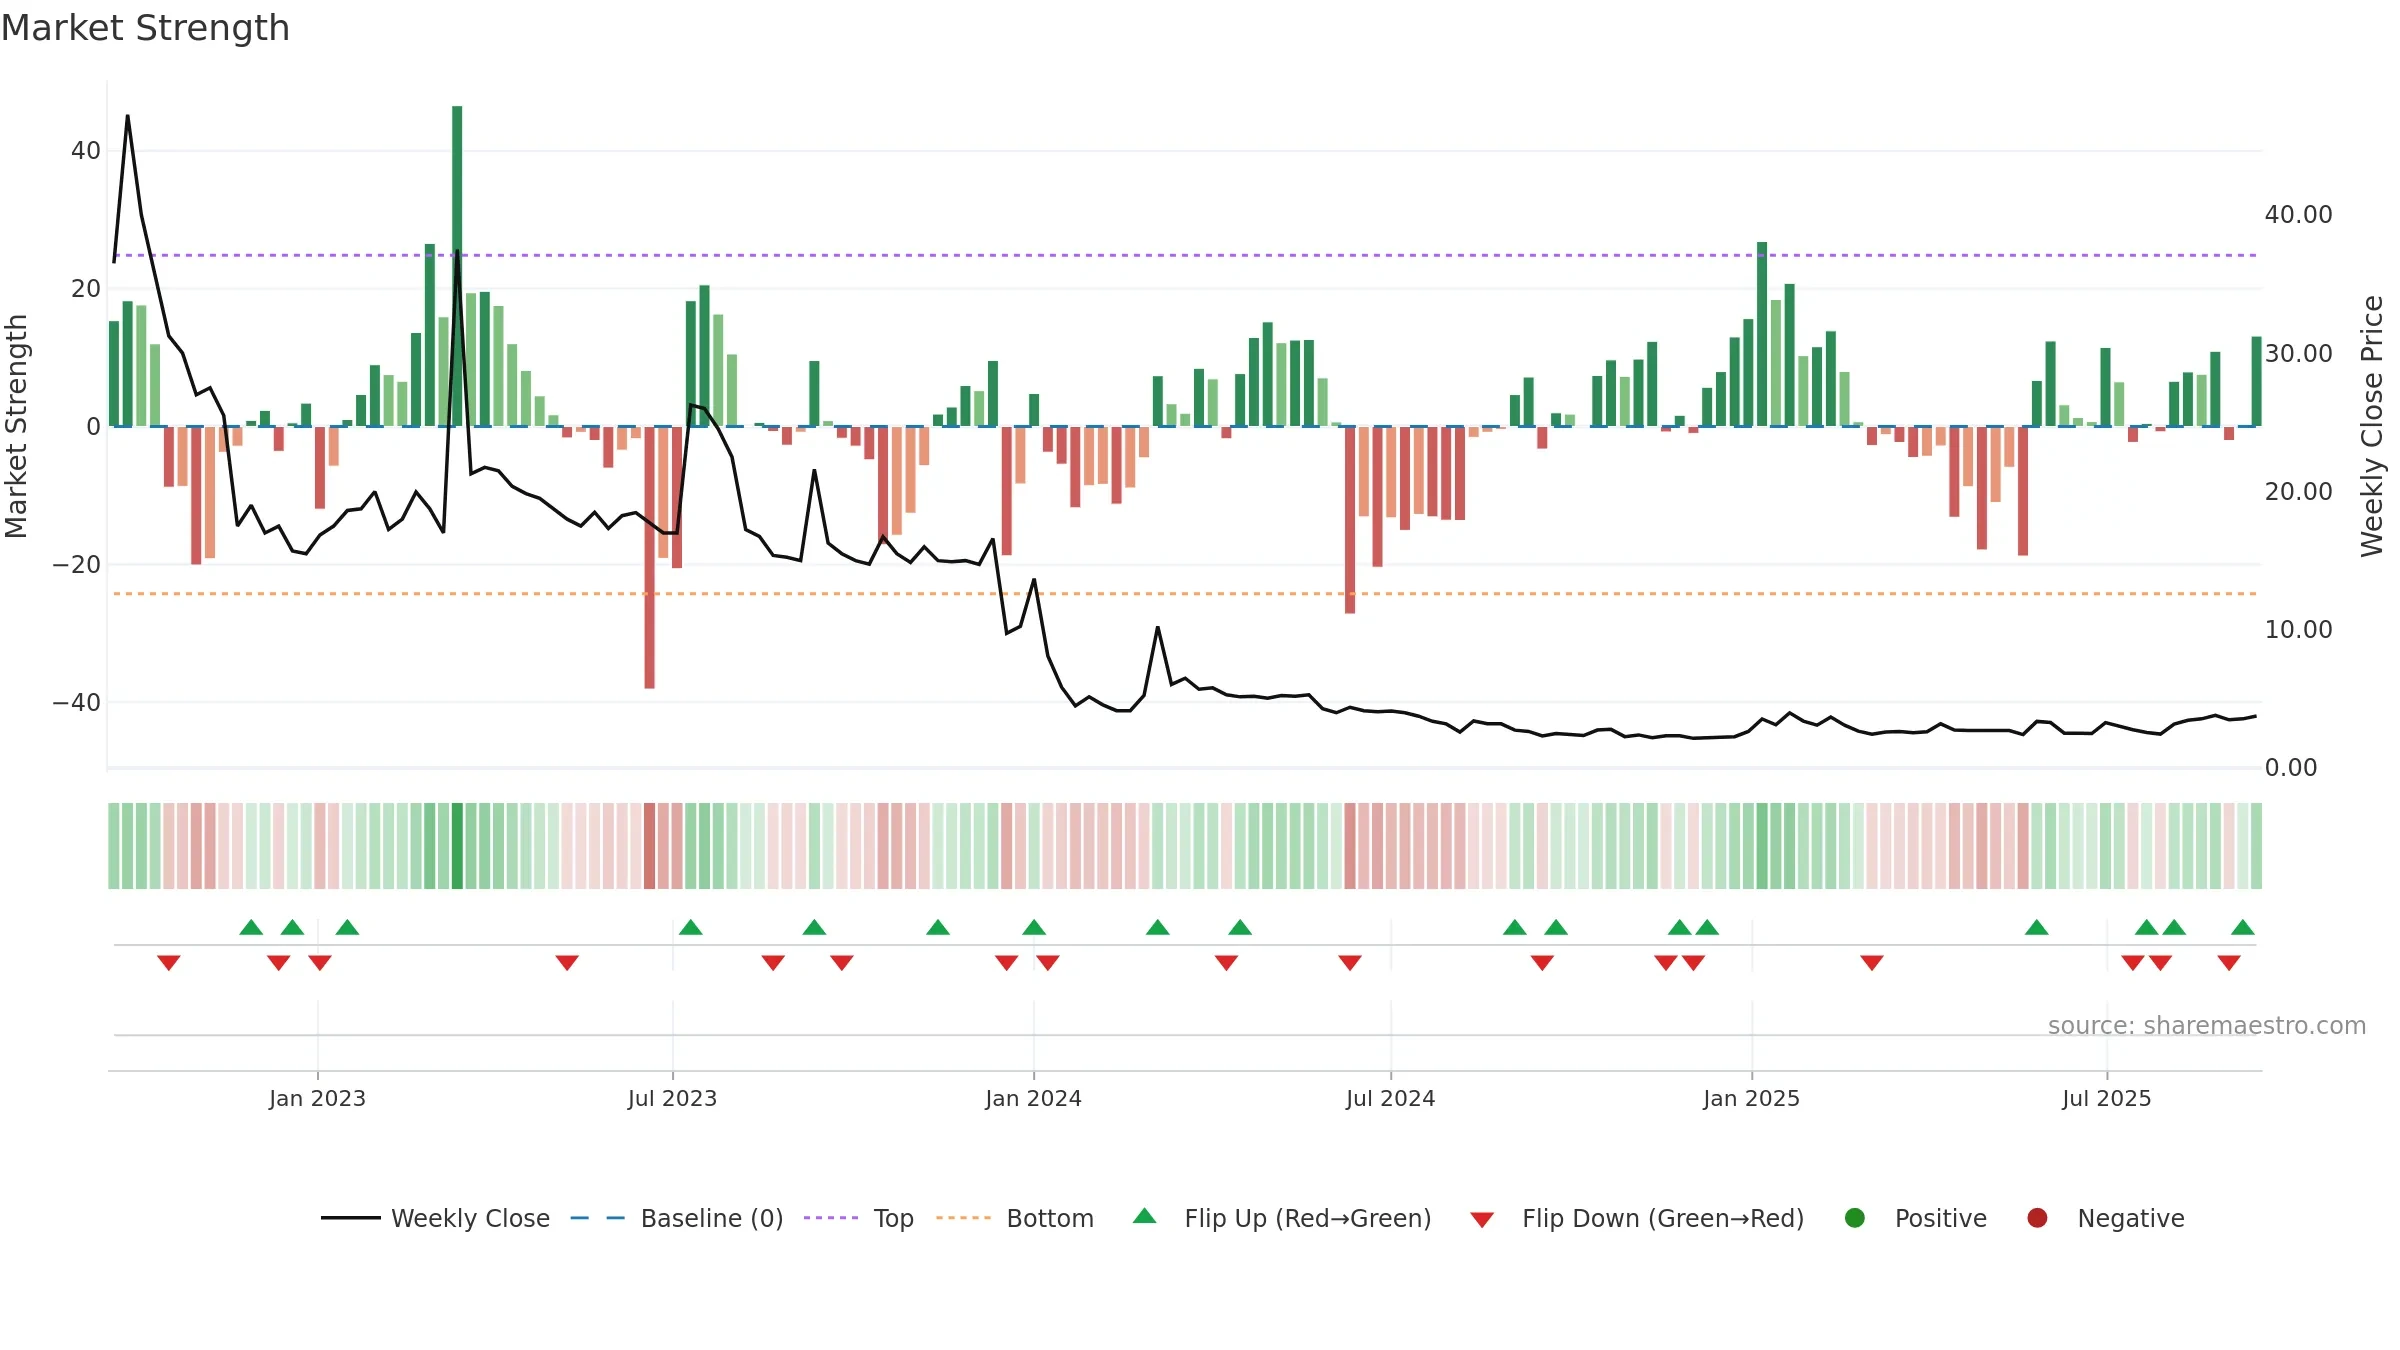Click the 10.00 tick on the Weekly Close Price axis
2400x1350 pixels.
(x=2298, y=630)
